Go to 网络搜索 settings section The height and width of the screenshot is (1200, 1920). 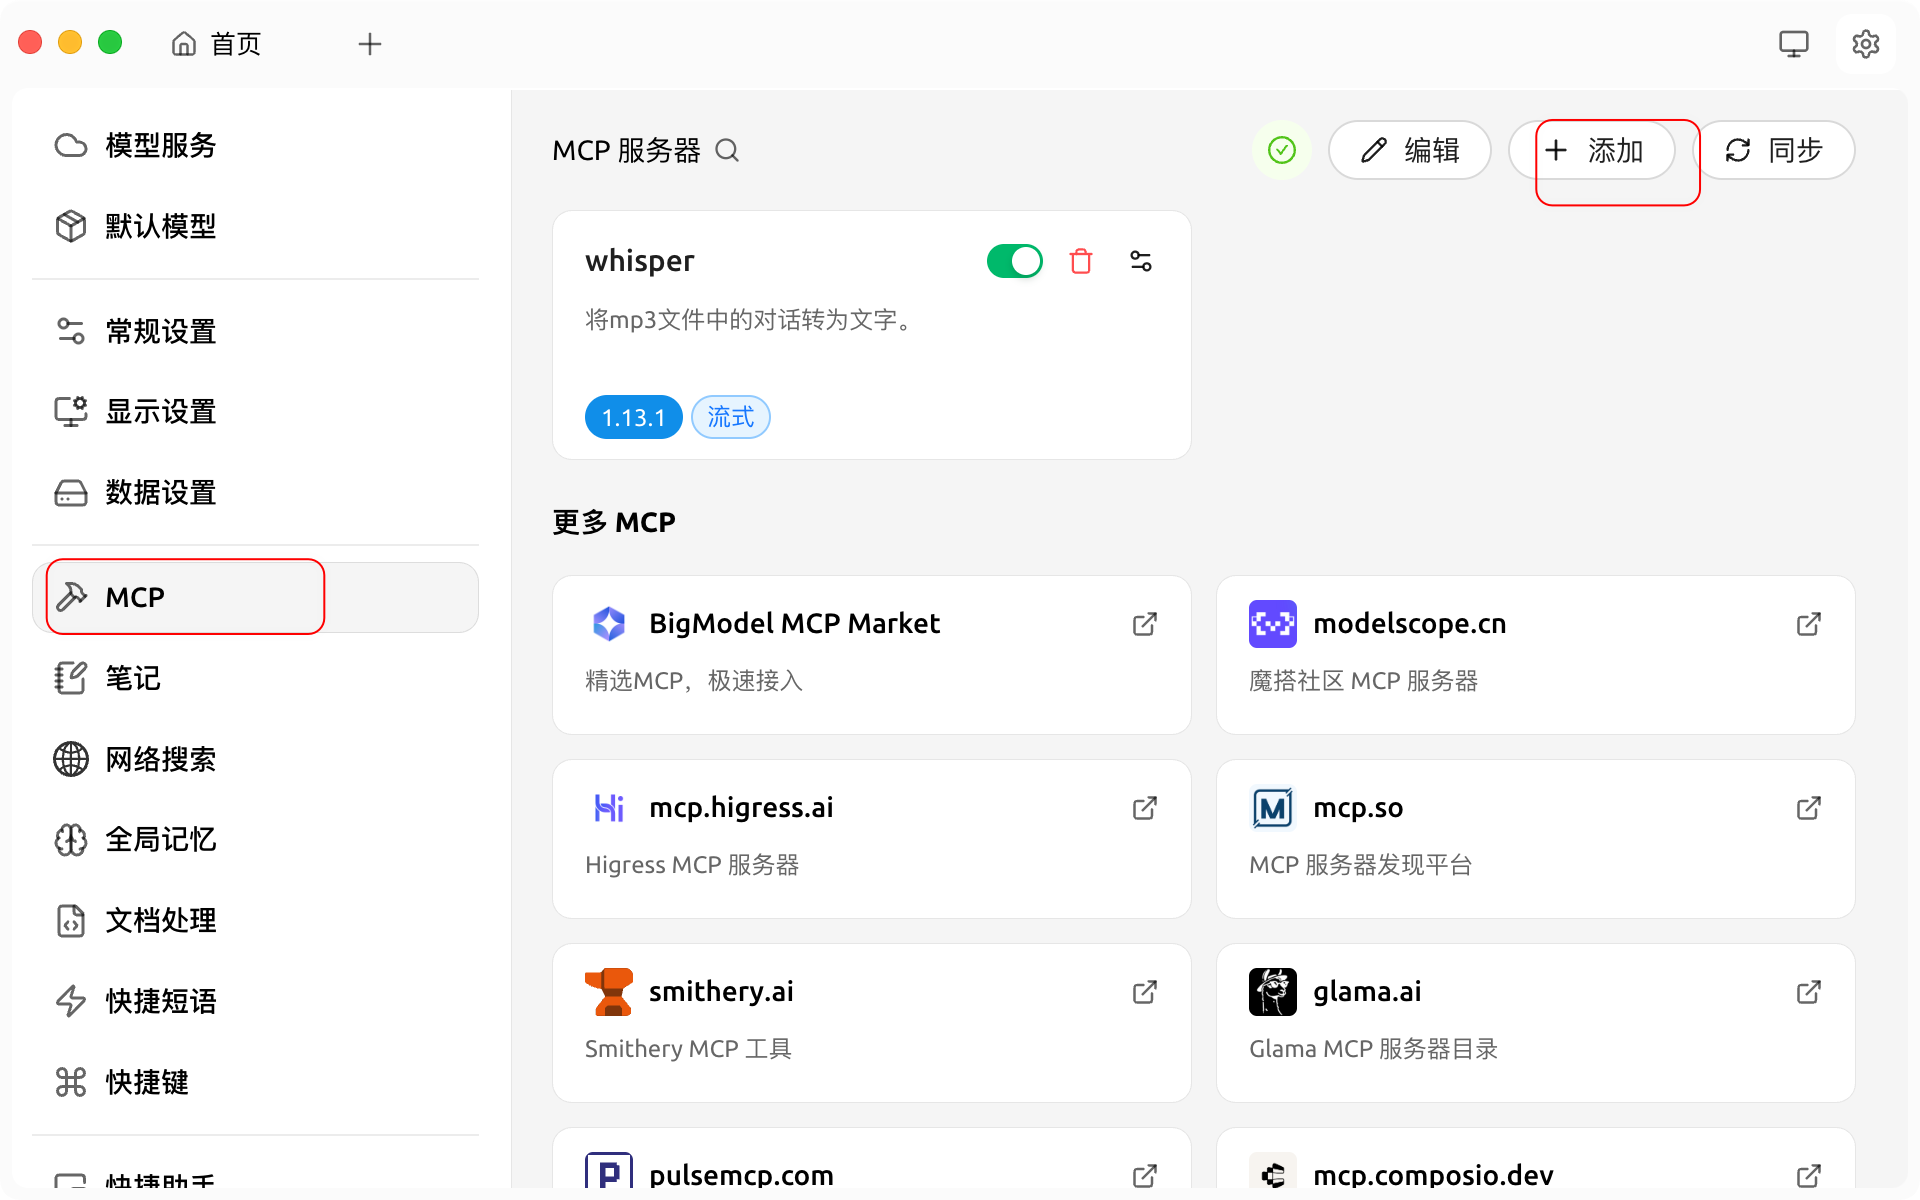point(160,759)
